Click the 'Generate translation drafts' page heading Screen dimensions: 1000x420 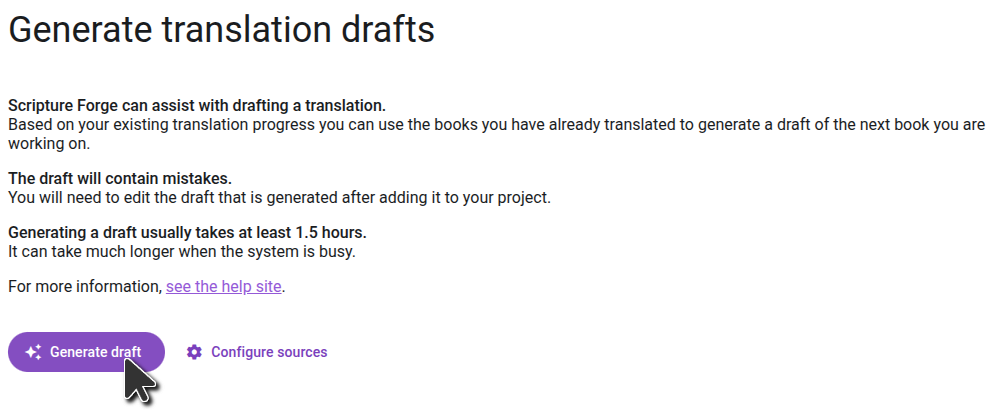221,29
